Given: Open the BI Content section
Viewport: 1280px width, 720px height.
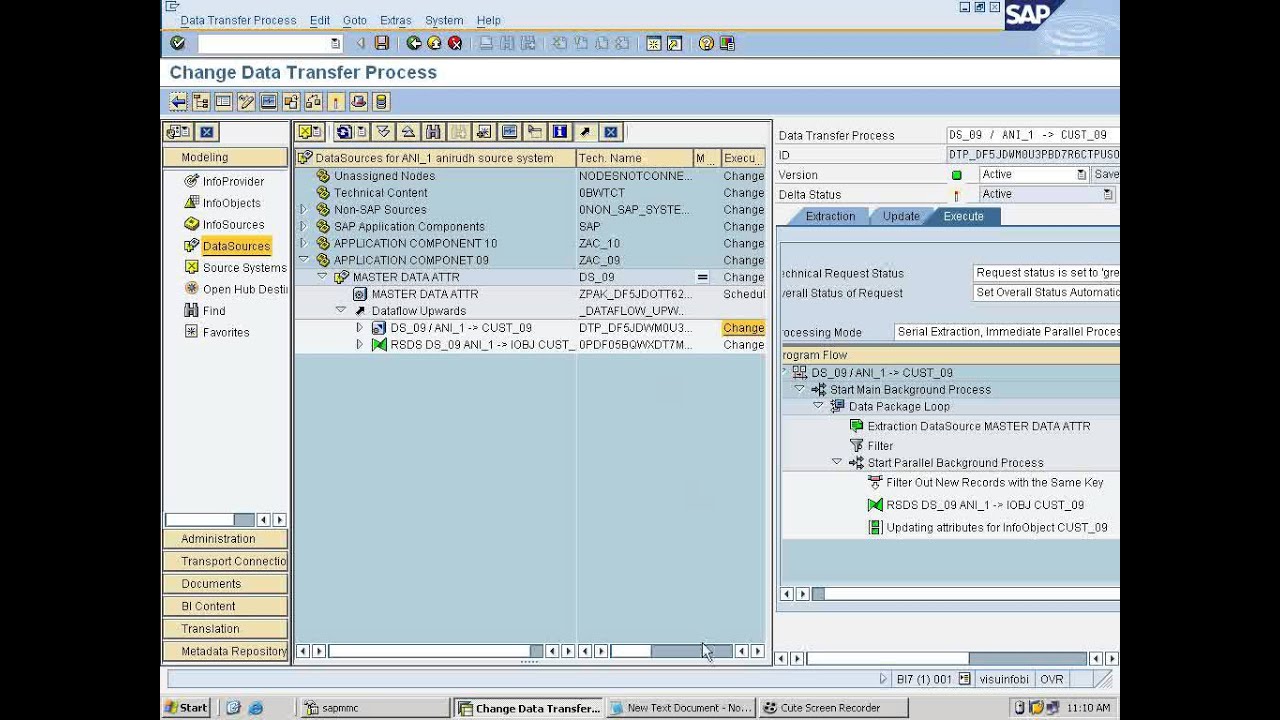Looking at the screenshot, I should tap(226, 606).
